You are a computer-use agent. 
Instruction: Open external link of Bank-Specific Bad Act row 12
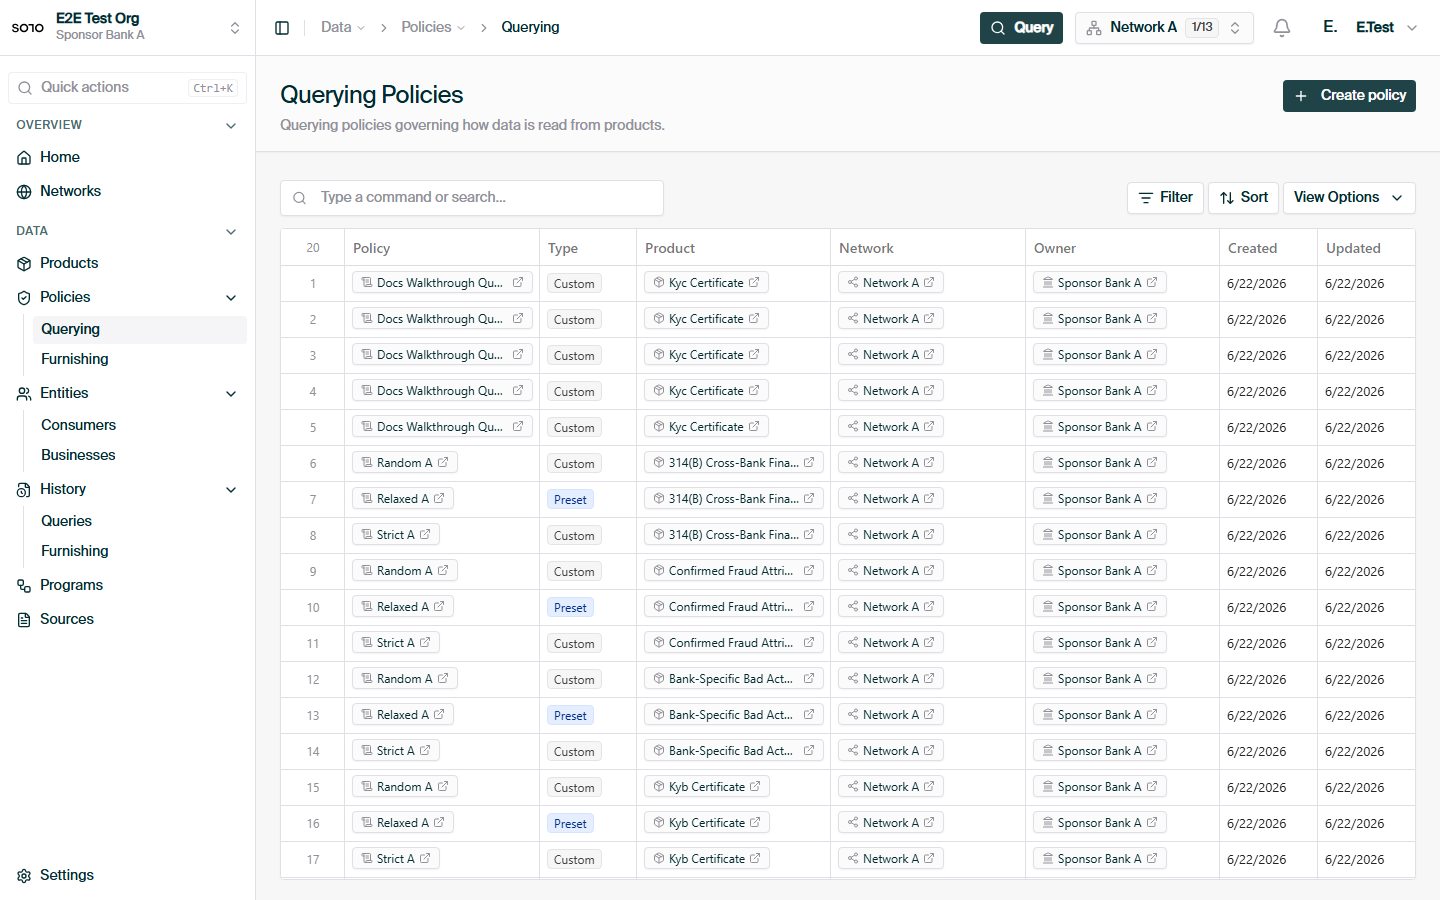pos(809,679)
